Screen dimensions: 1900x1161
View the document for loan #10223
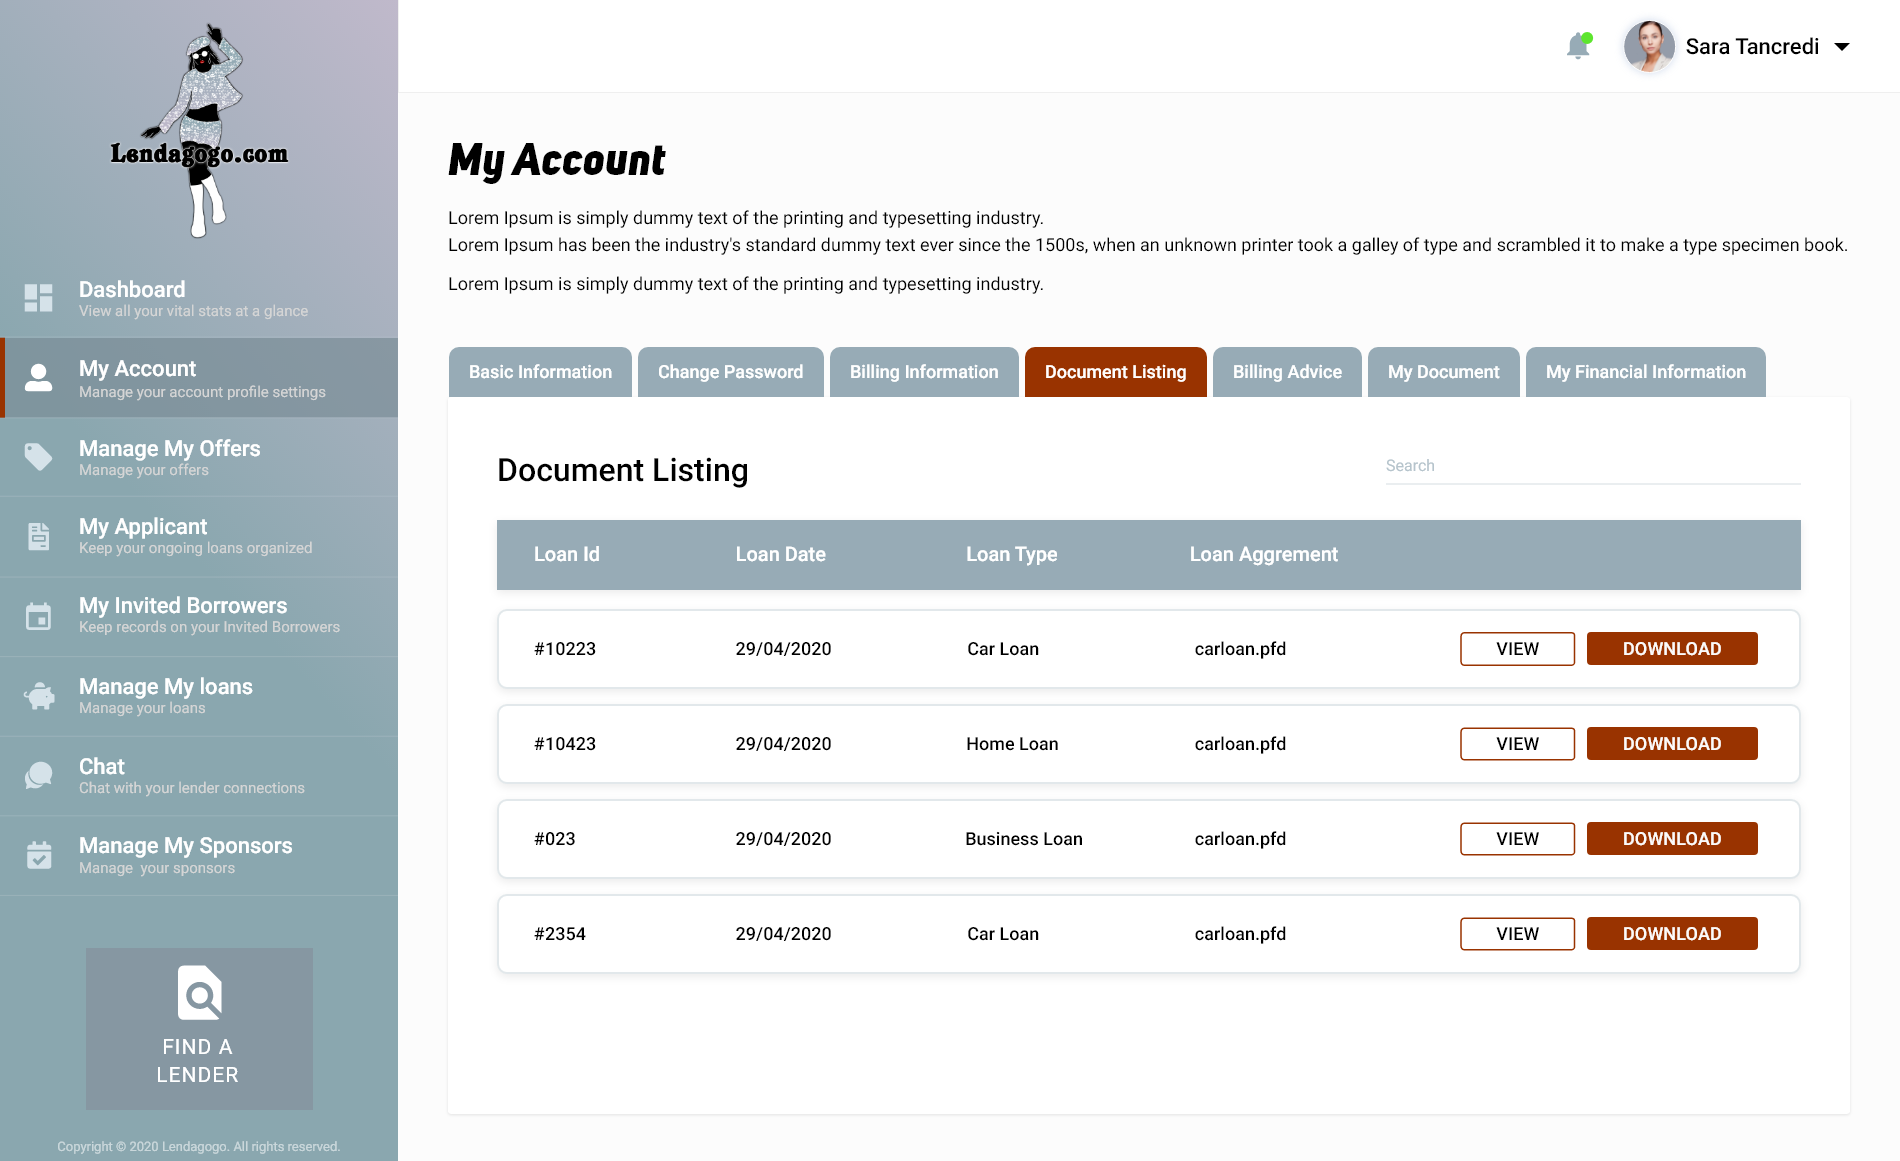point(1517,649)
